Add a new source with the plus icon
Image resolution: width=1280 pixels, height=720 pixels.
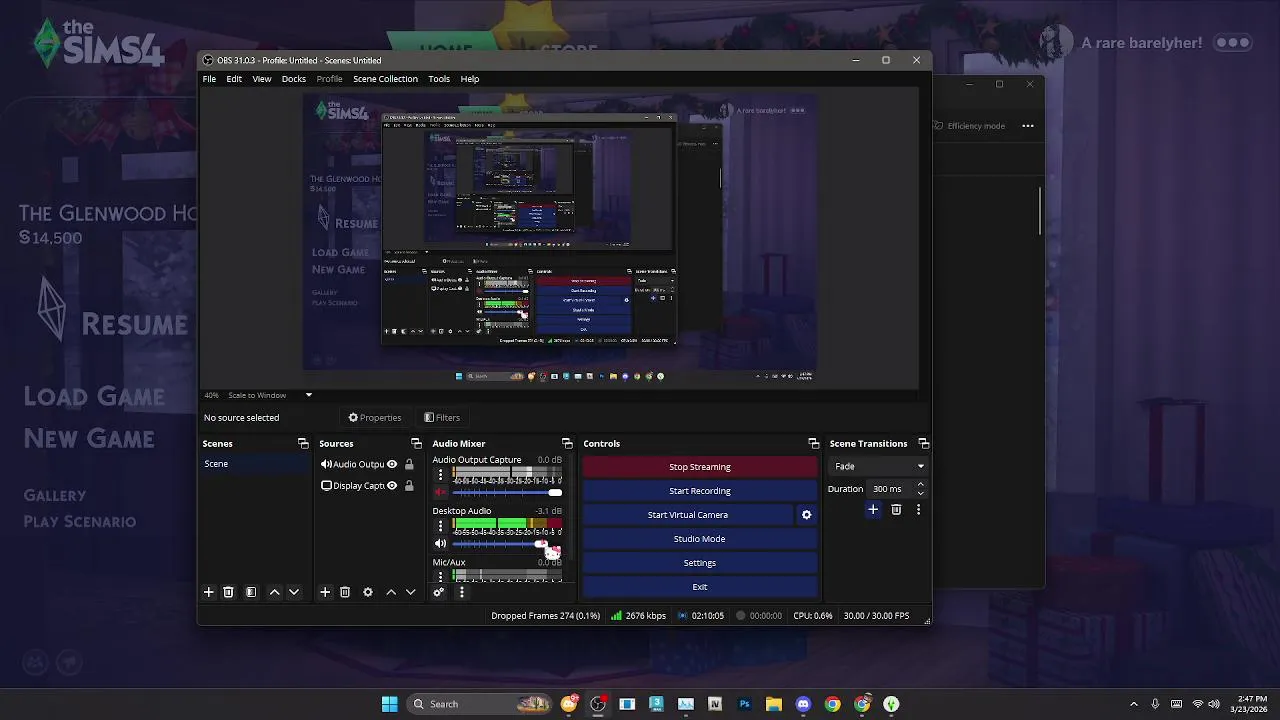325,592
